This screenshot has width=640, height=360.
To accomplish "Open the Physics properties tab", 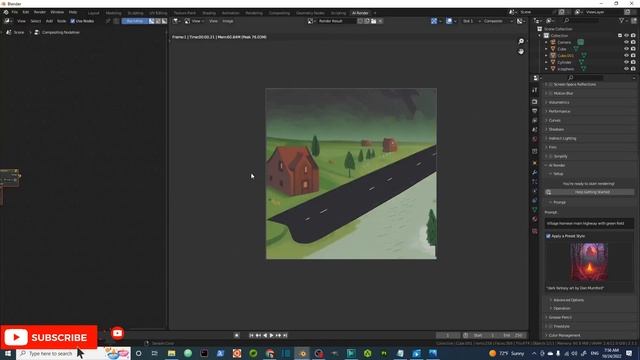I will [535, 191].
